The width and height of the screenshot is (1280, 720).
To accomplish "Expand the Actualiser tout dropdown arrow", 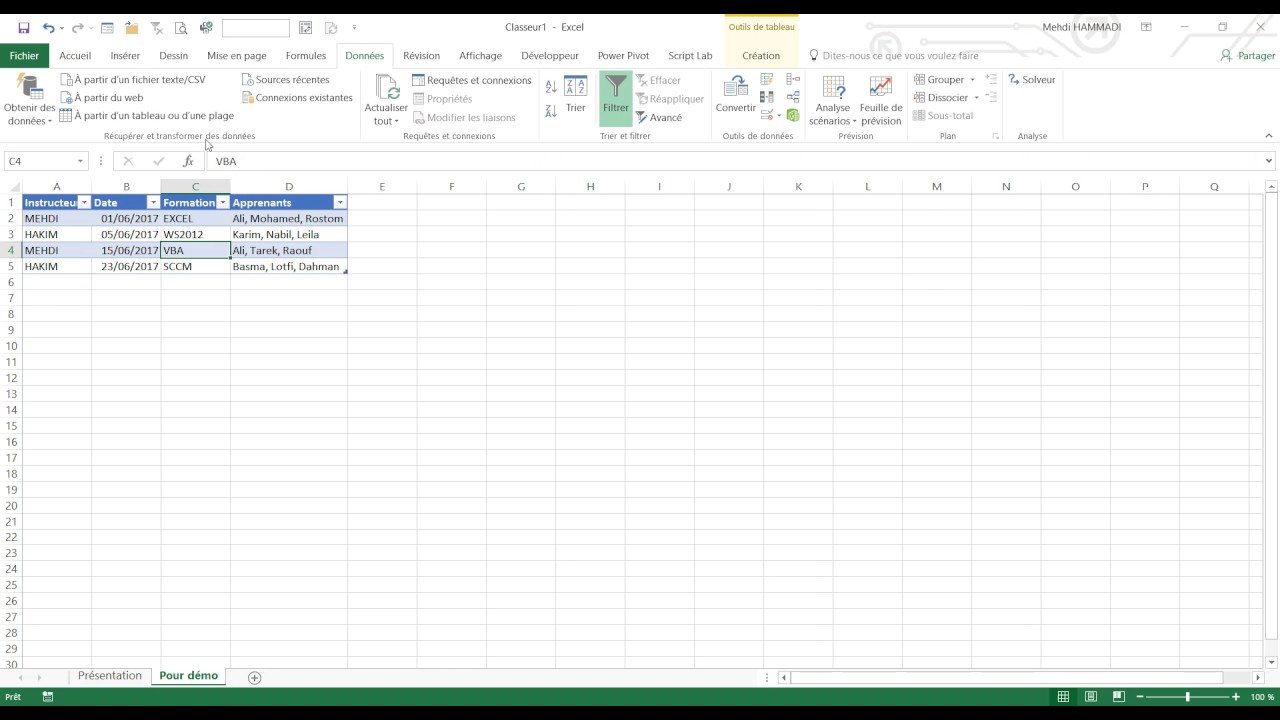I will [x=397, y=122].
